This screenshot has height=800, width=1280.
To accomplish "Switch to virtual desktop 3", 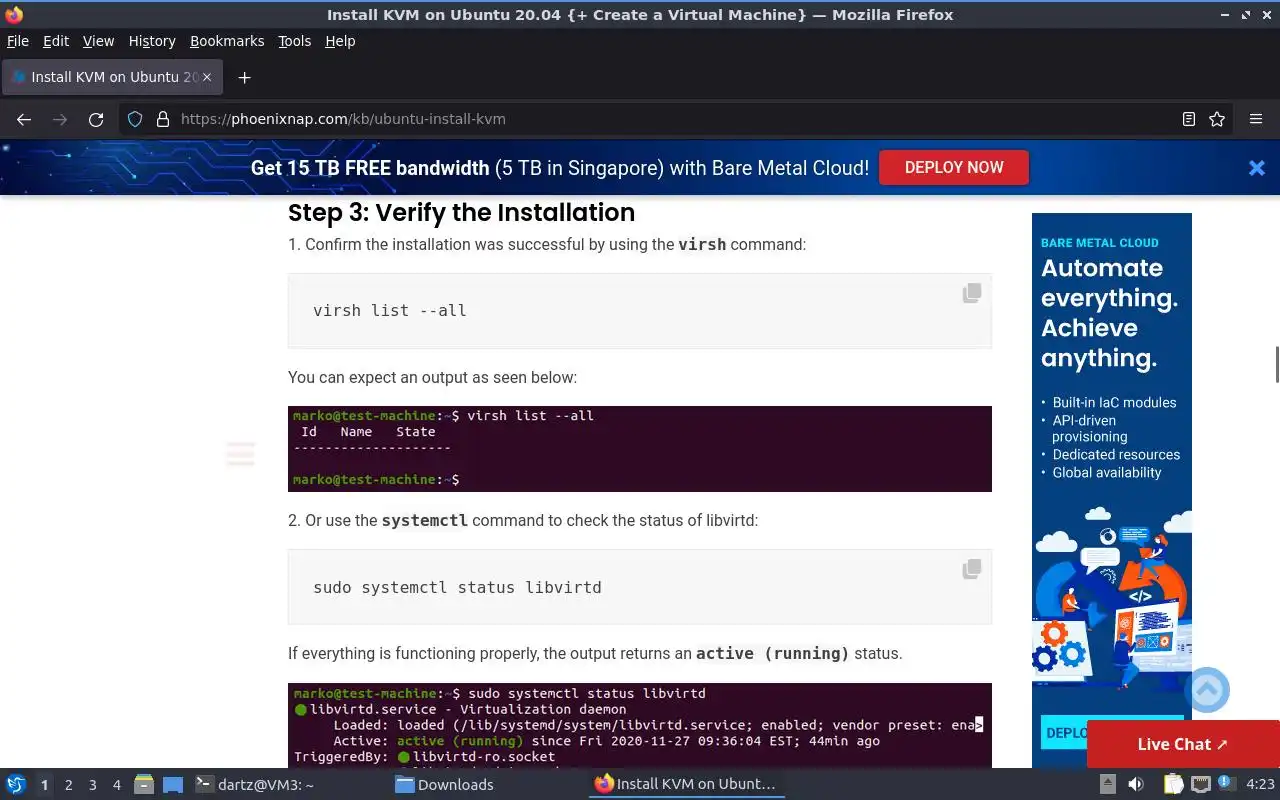I will 93,785.
